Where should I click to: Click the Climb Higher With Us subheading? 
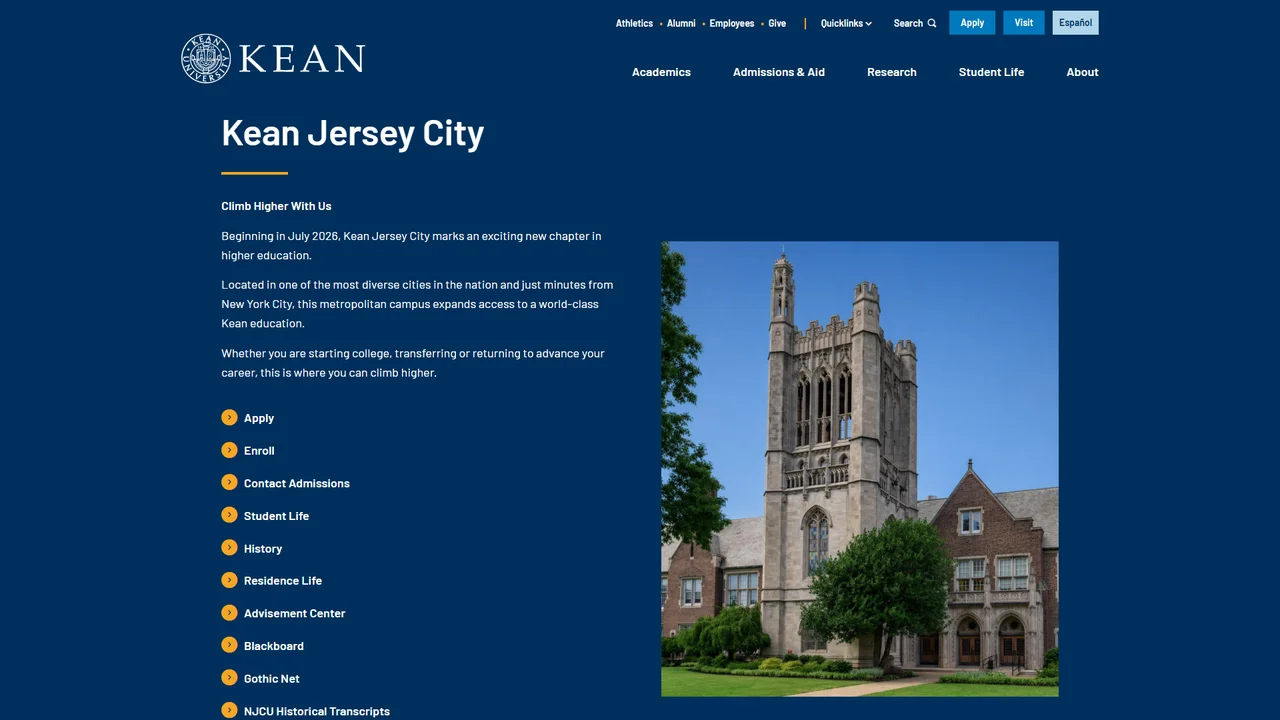[276, 206]
